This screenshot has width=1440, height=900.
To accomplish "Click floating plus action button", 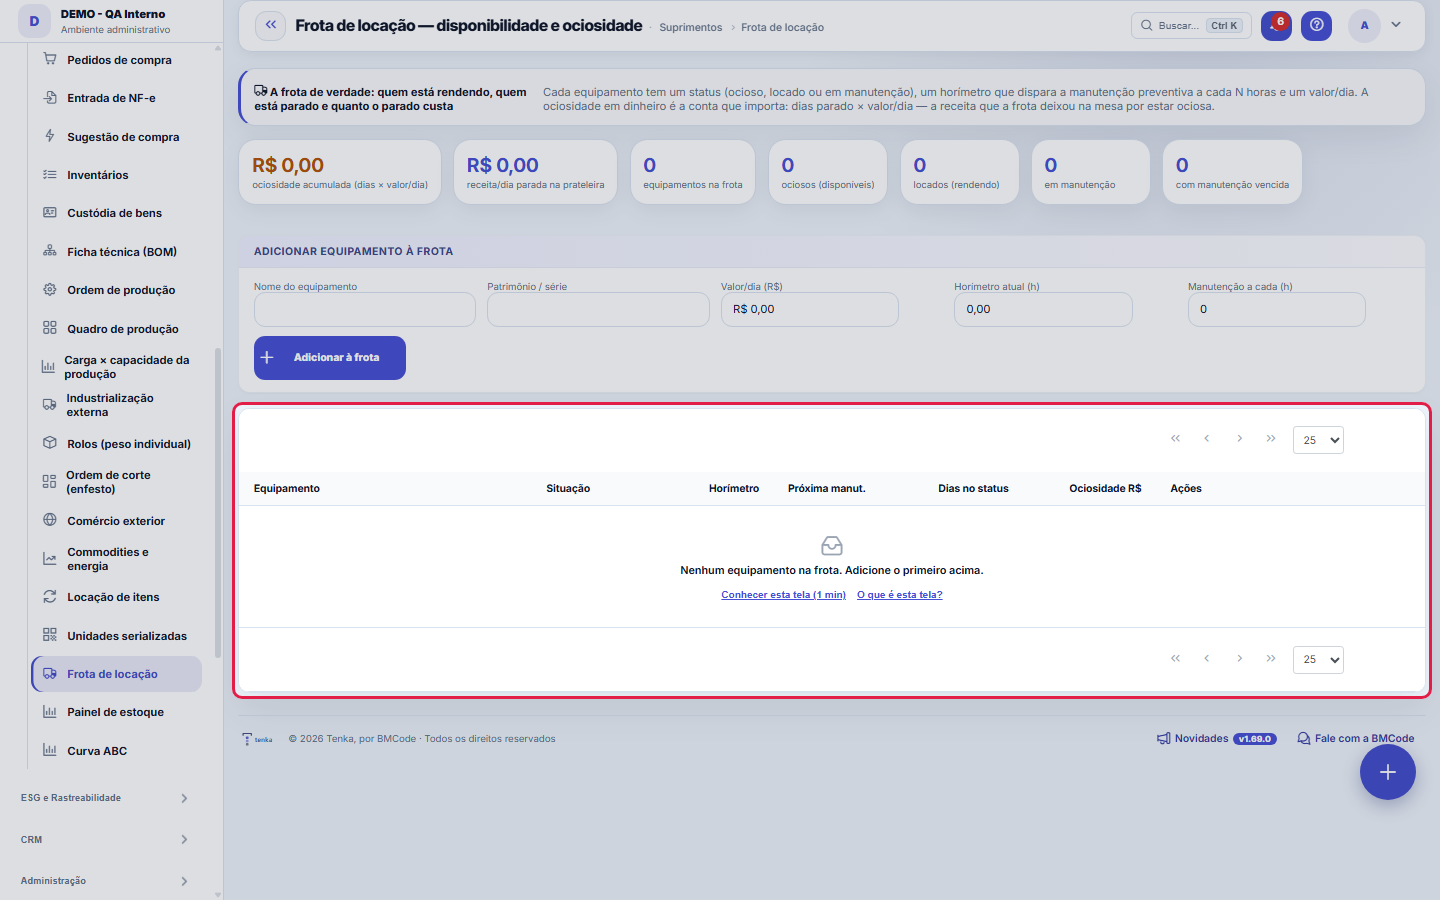I will [1388, 772].
